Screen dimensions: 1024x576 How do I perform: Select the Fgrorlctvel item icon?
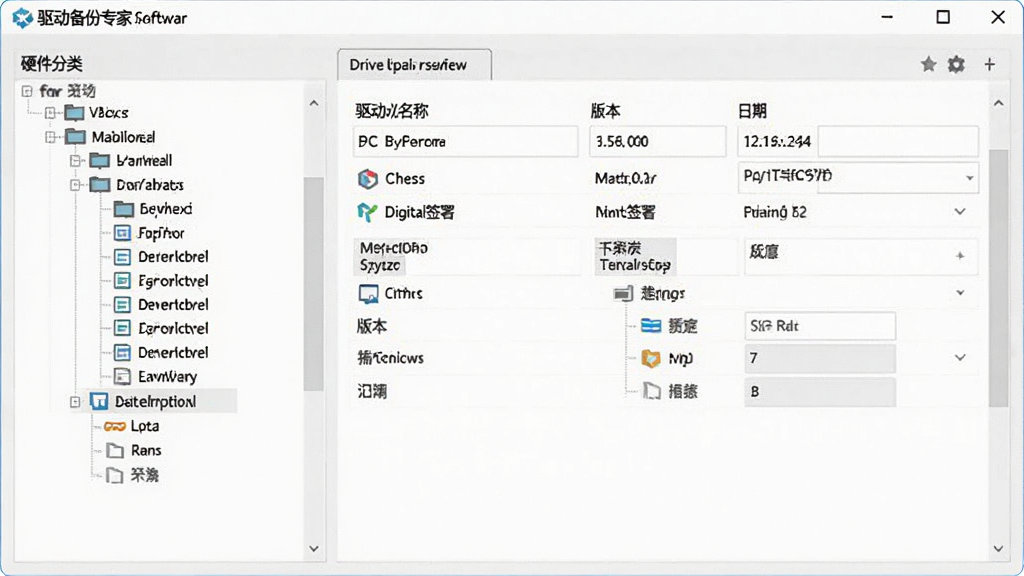[122, 281]
